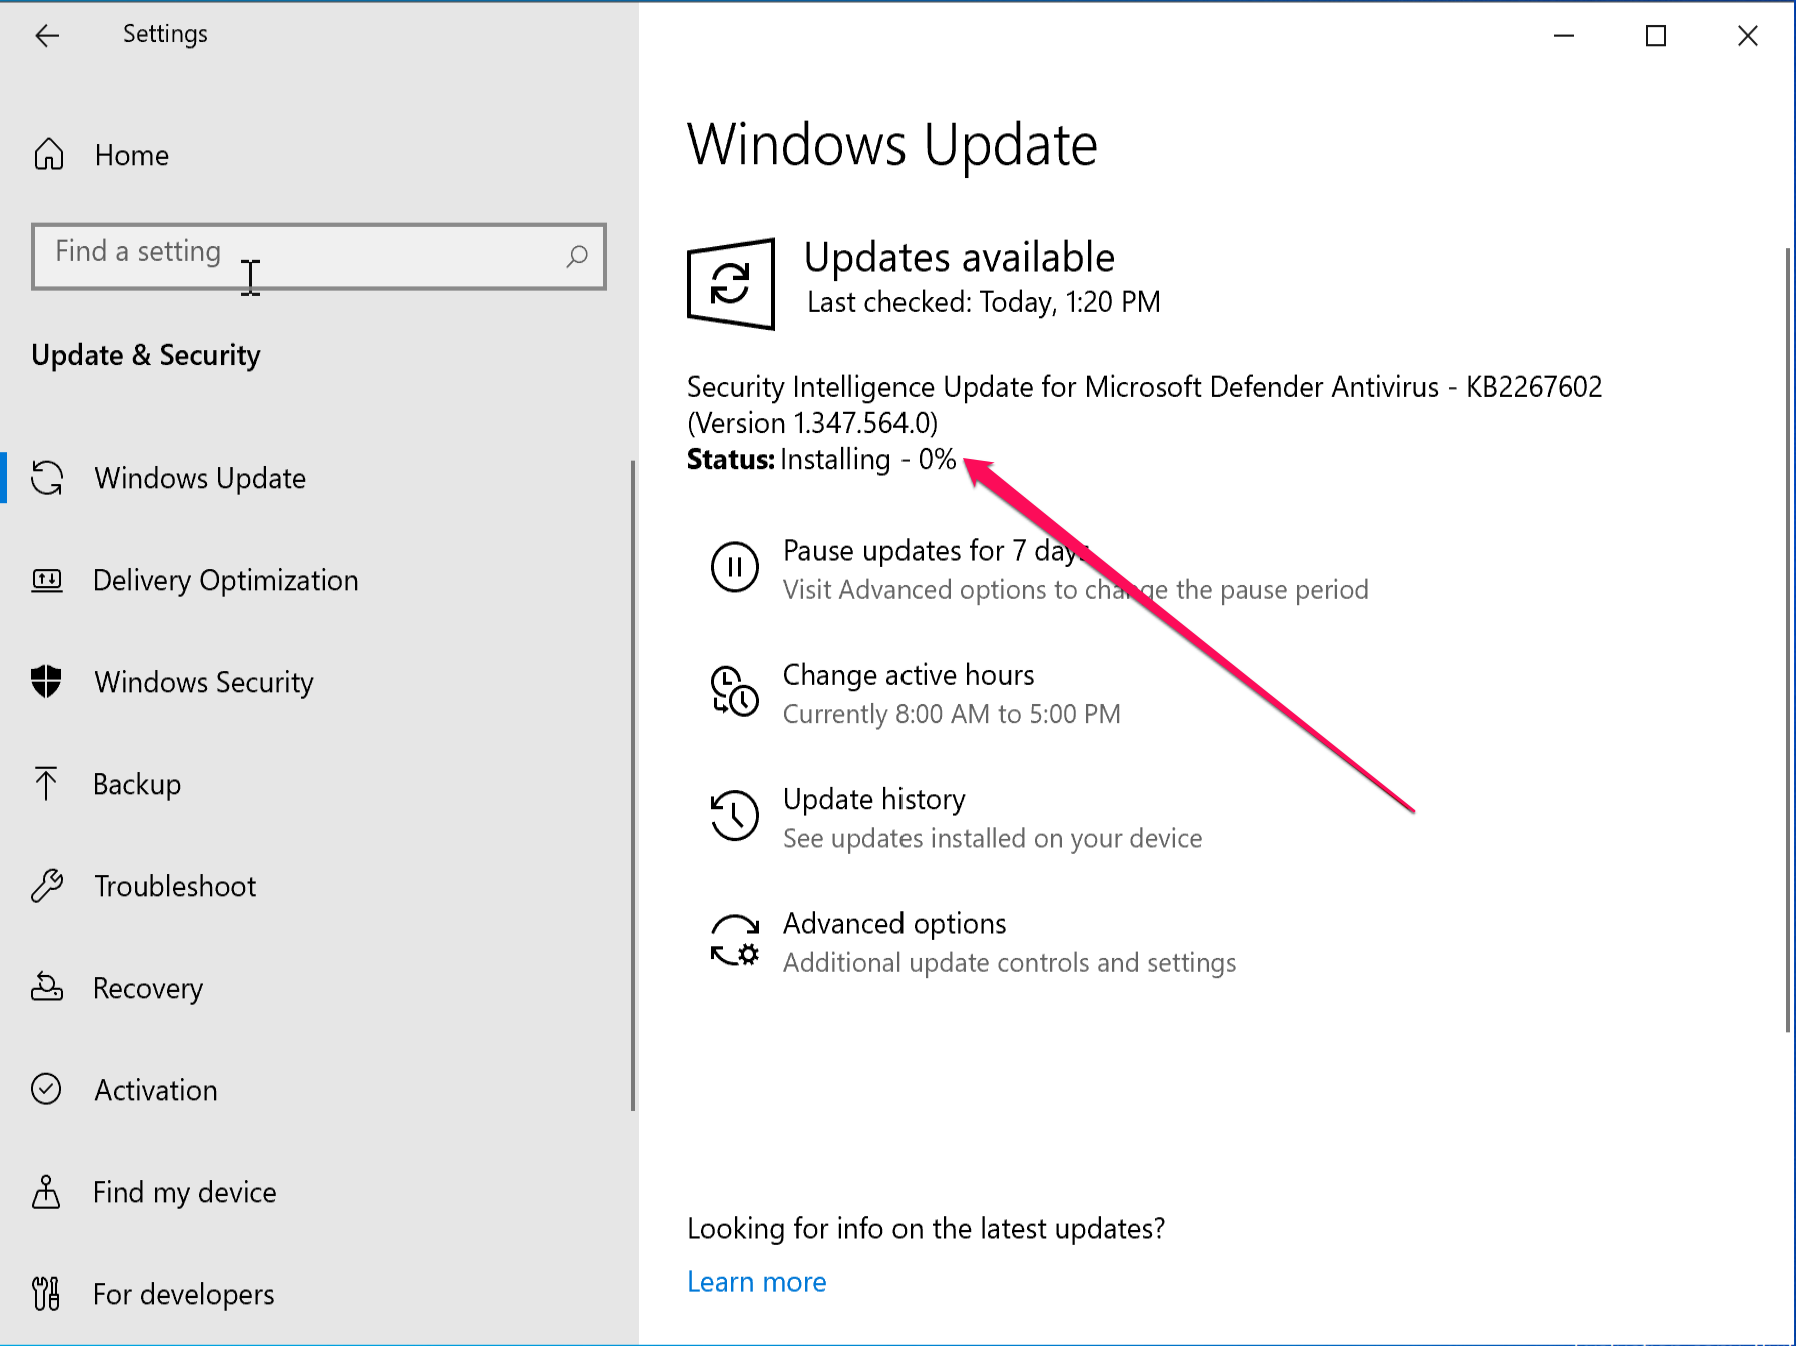
Task: Open Delivery Optimization settings
Action: 226,580
